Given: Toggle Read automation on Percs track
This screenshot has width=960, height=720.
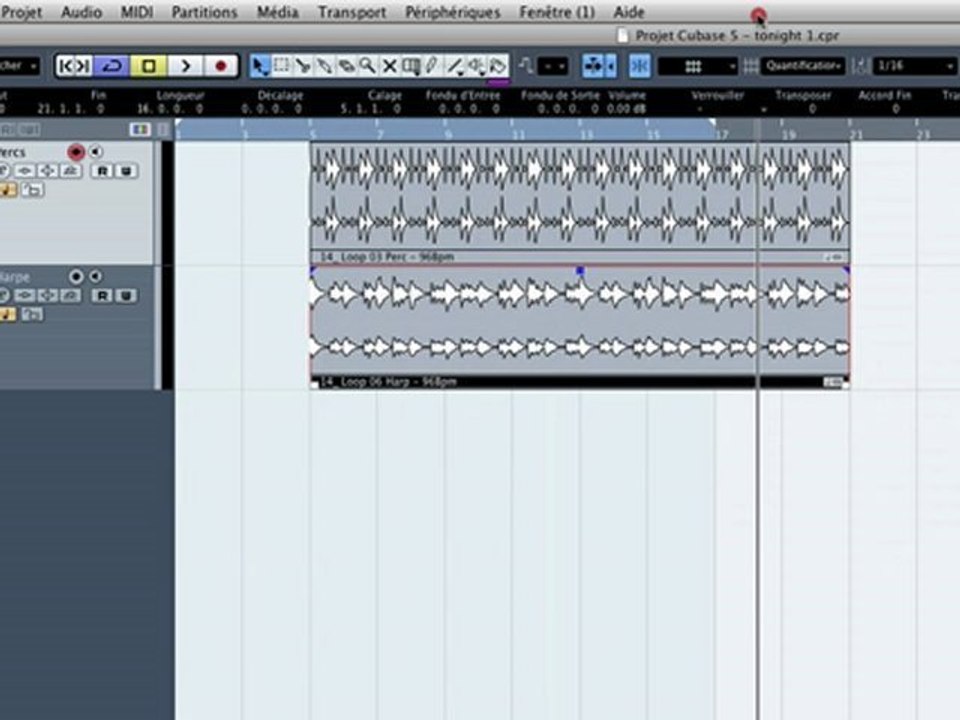Looking at the screenshot, I should pyautogui.click(x=102, y=171).
